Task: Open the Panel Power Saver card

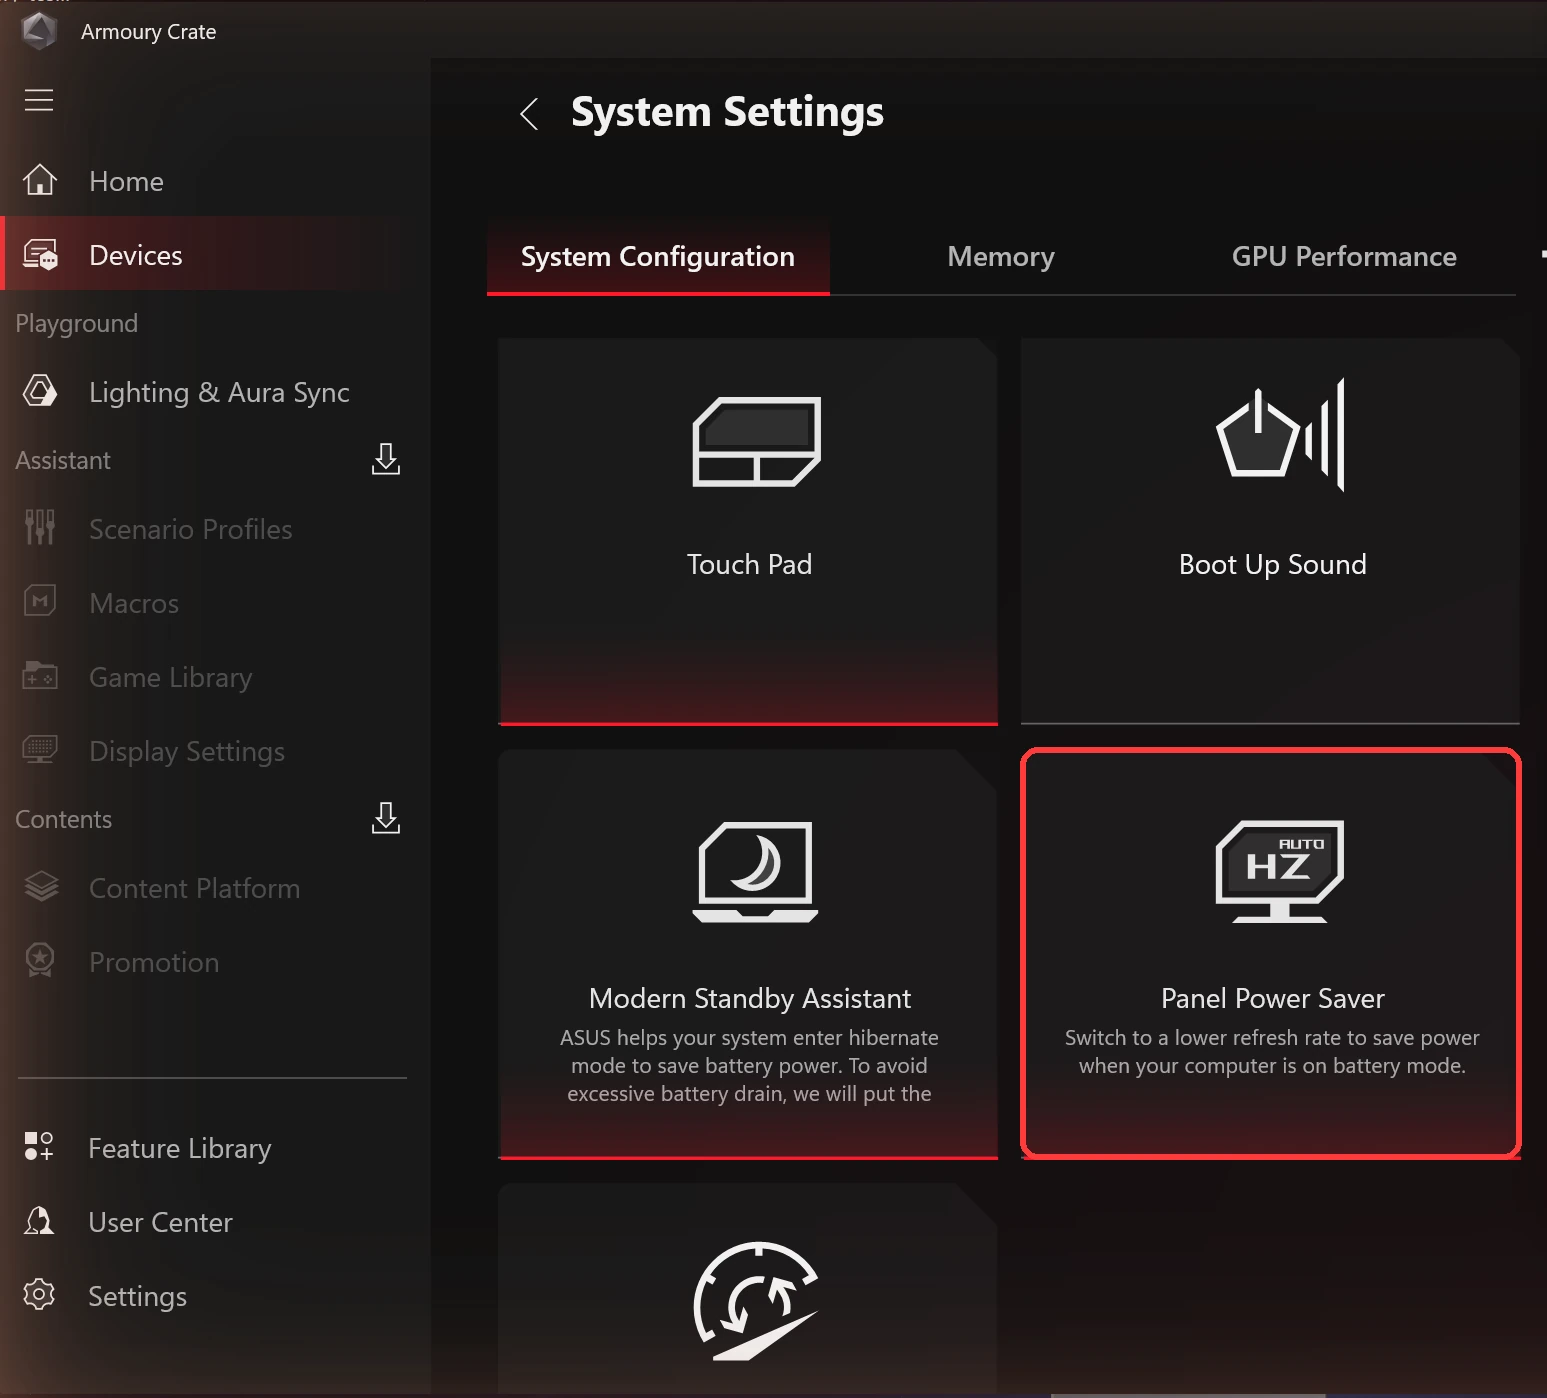Action: pyautogui.click(x=1270, y=954)
